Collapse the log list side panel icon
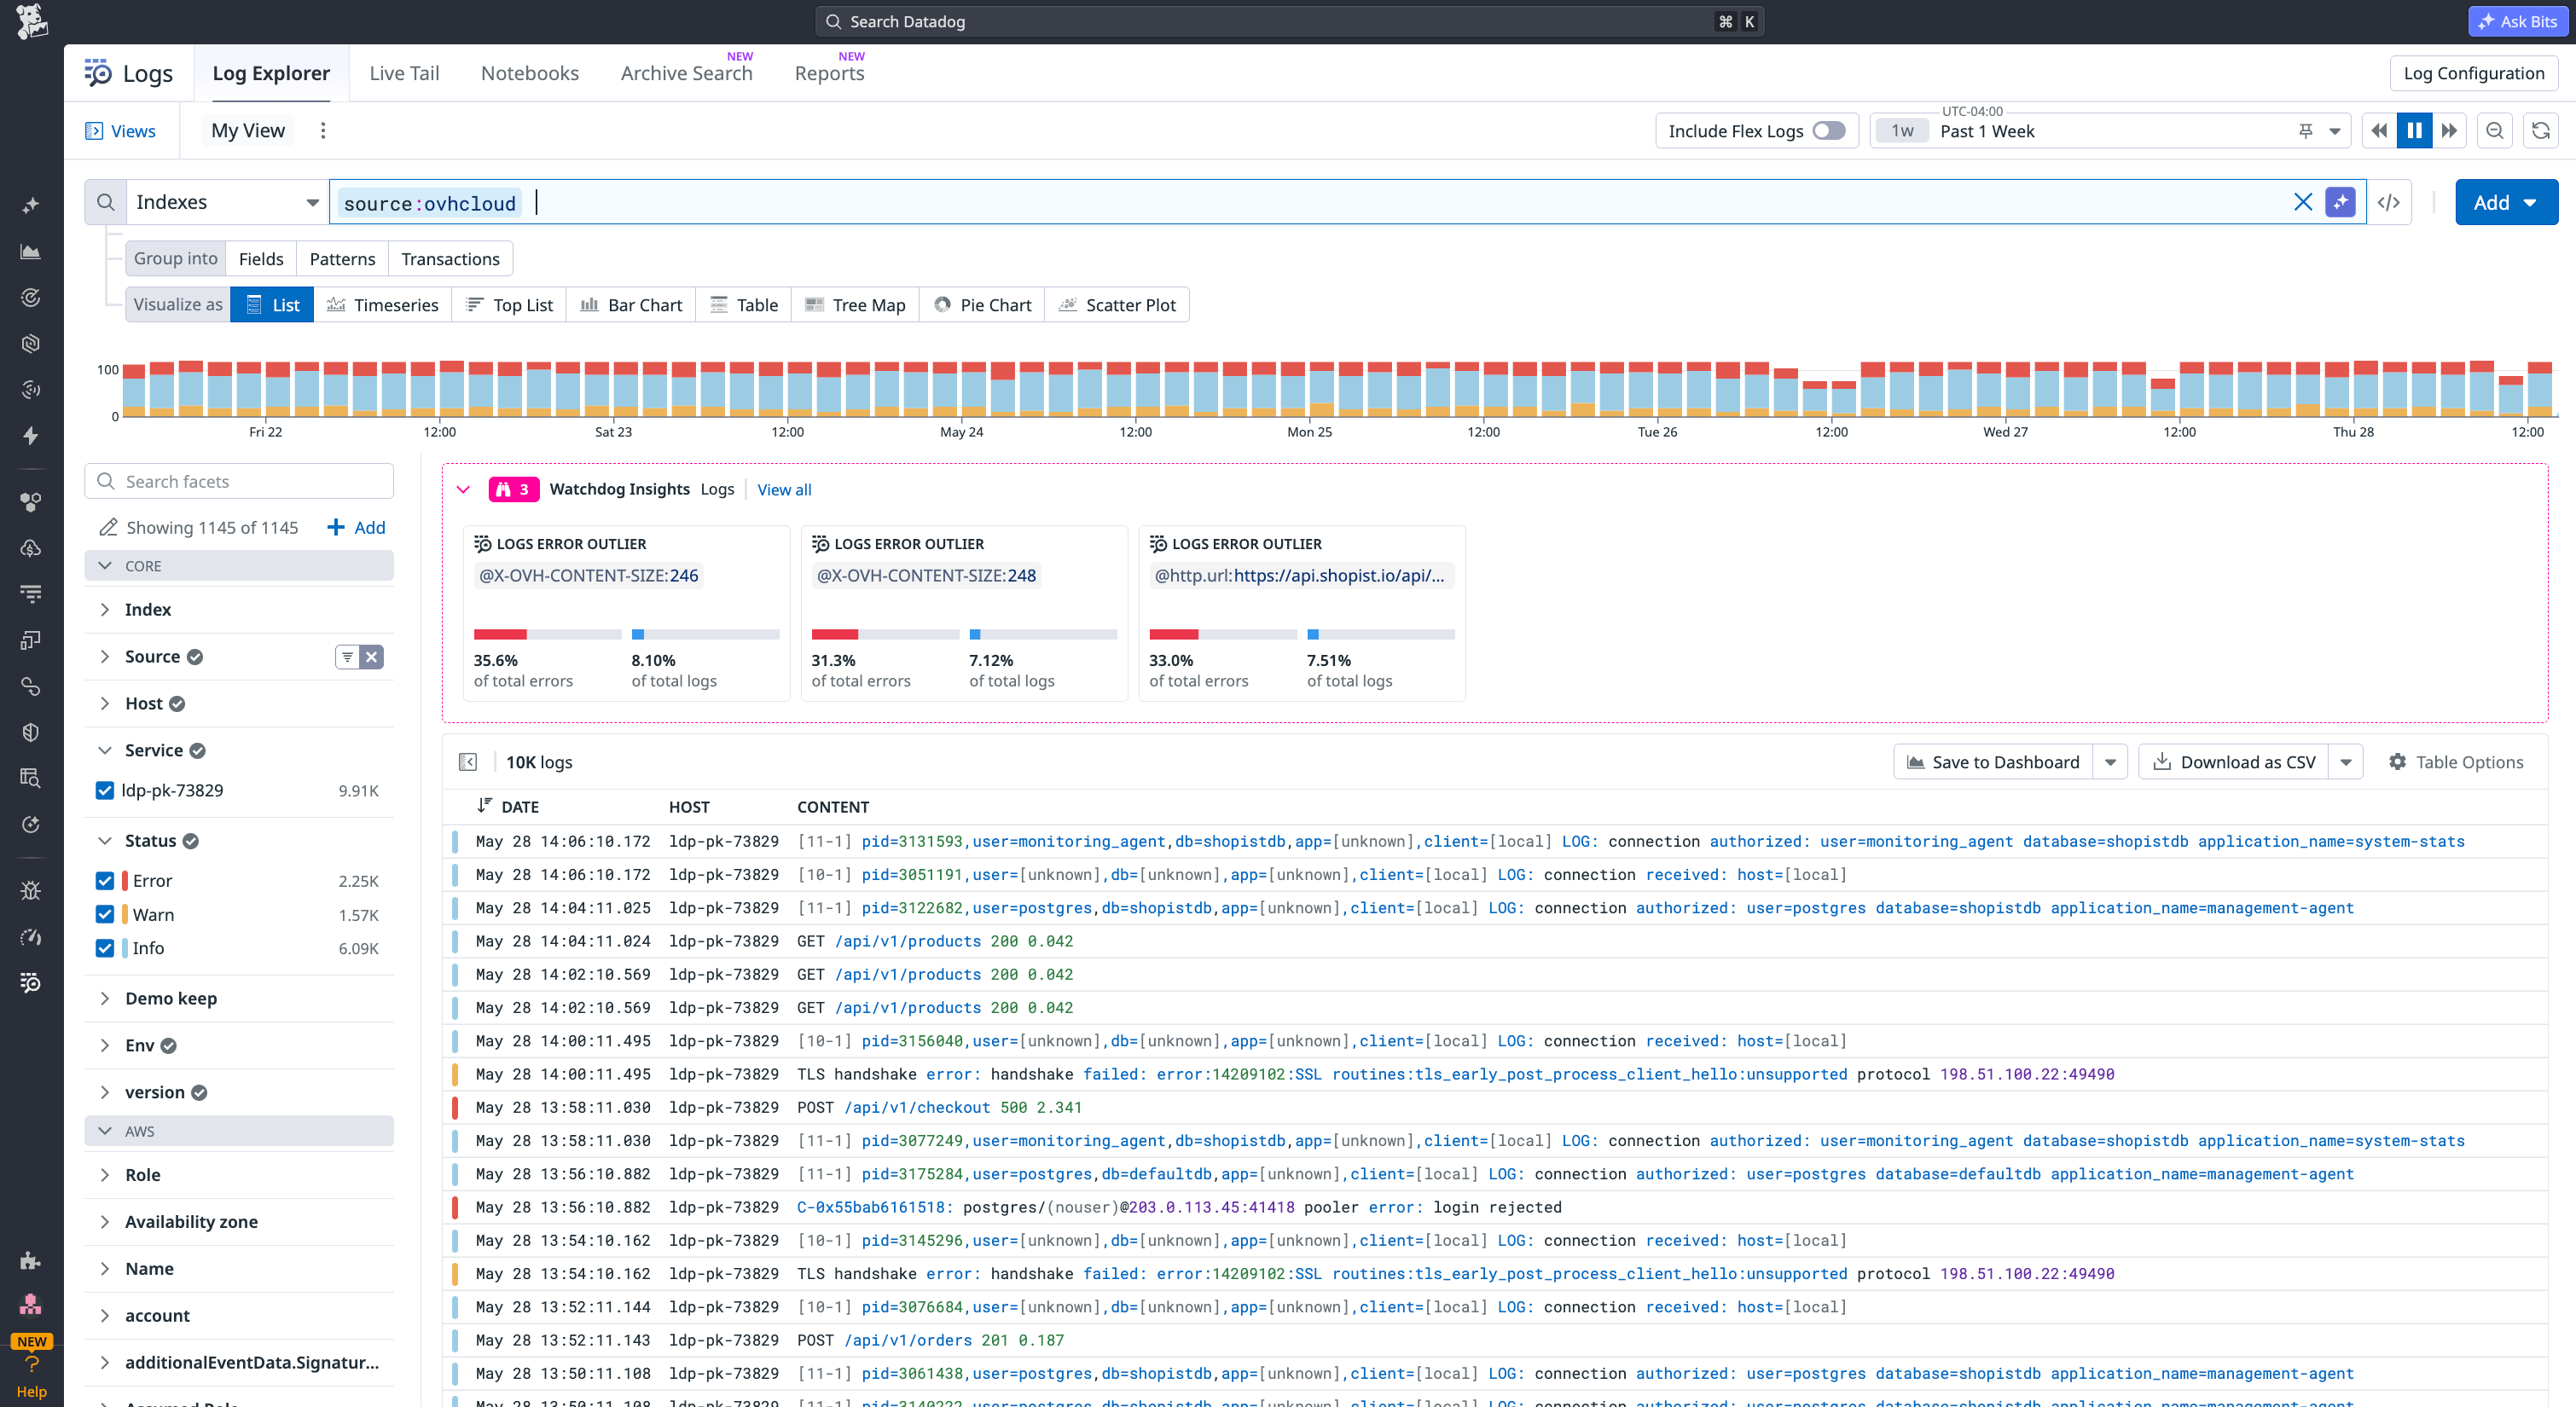This screenshot has width=2576, height=1407. [468, 762]
